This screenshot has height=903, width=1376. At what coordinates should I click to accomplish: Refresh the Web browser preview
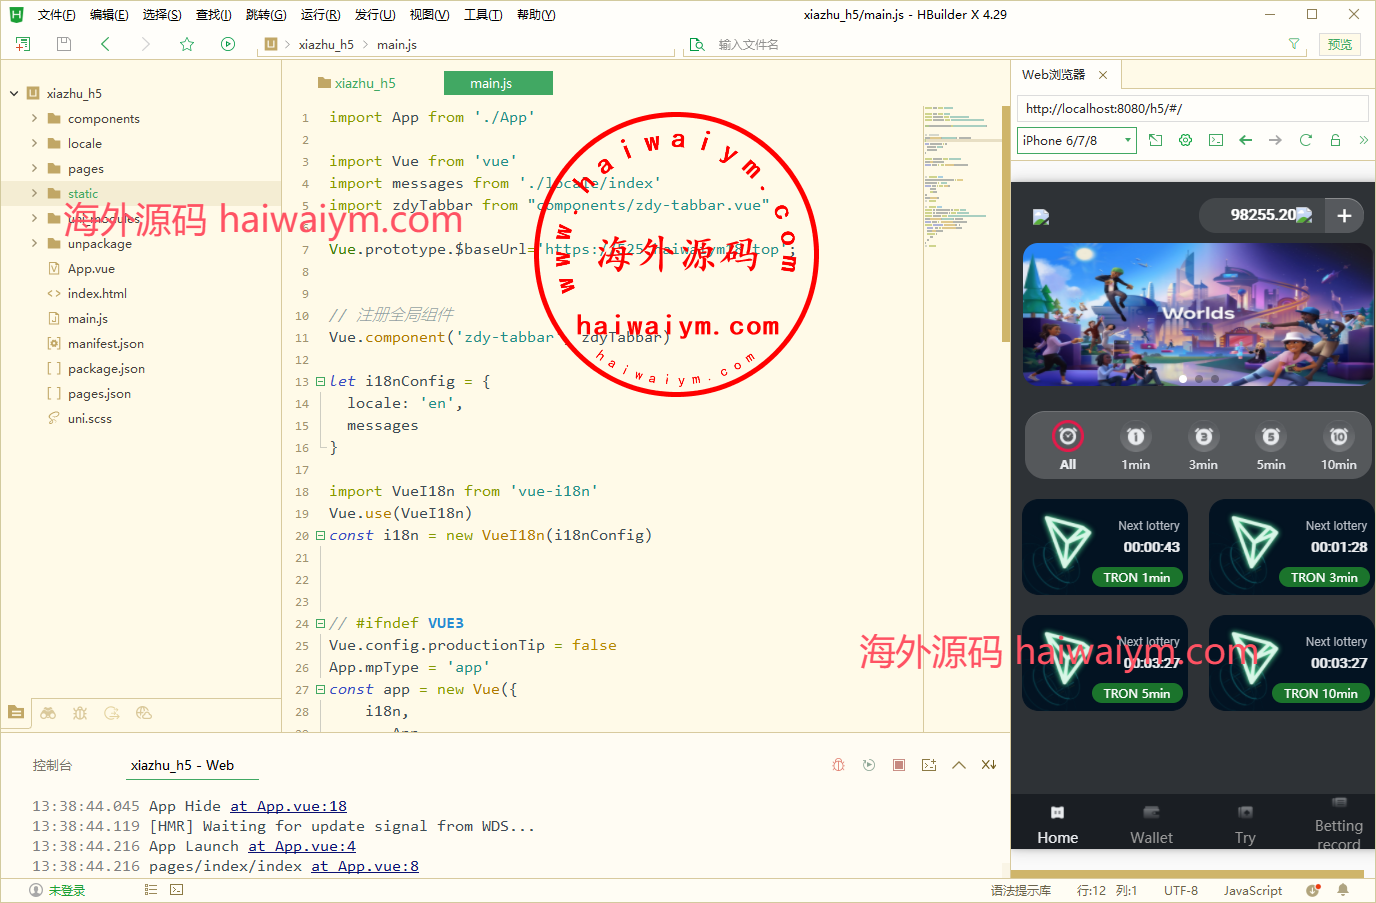click(x=1305, y=140)
